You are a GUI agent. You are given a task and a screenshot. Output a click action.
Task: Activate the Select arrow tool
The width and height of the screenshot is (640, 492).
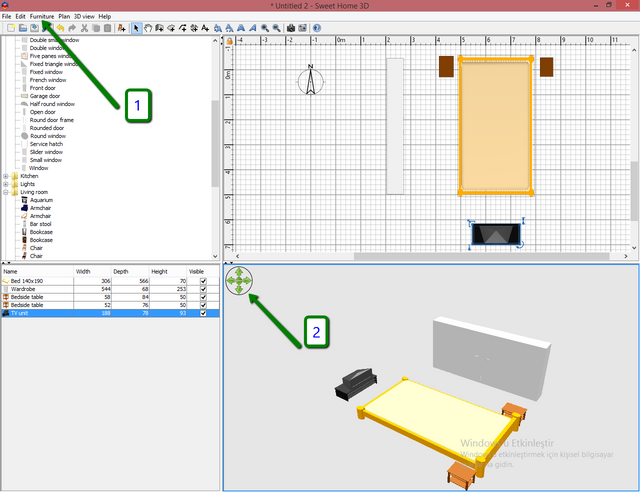click(136, 28)
